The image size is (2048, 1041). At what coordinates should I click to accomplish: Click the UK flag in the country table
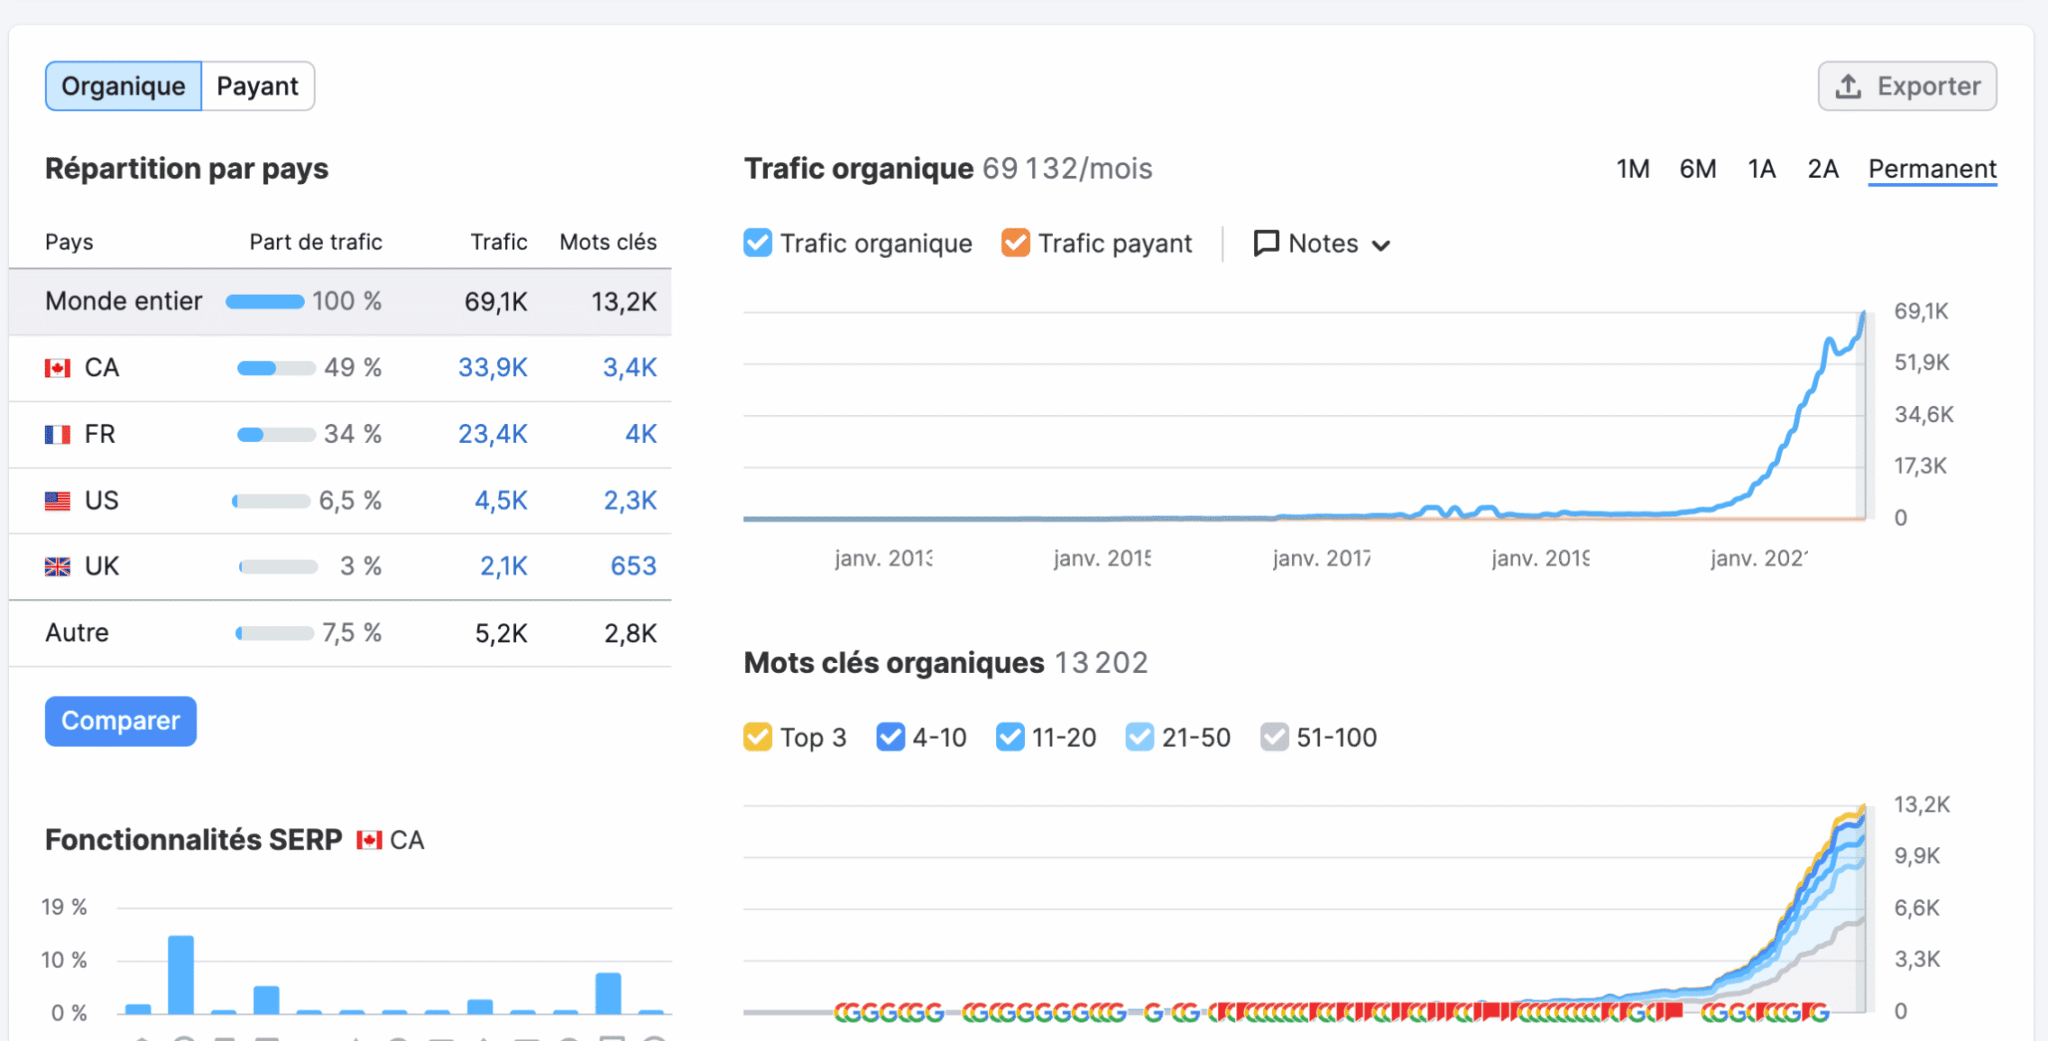click(x=59, y=566)
